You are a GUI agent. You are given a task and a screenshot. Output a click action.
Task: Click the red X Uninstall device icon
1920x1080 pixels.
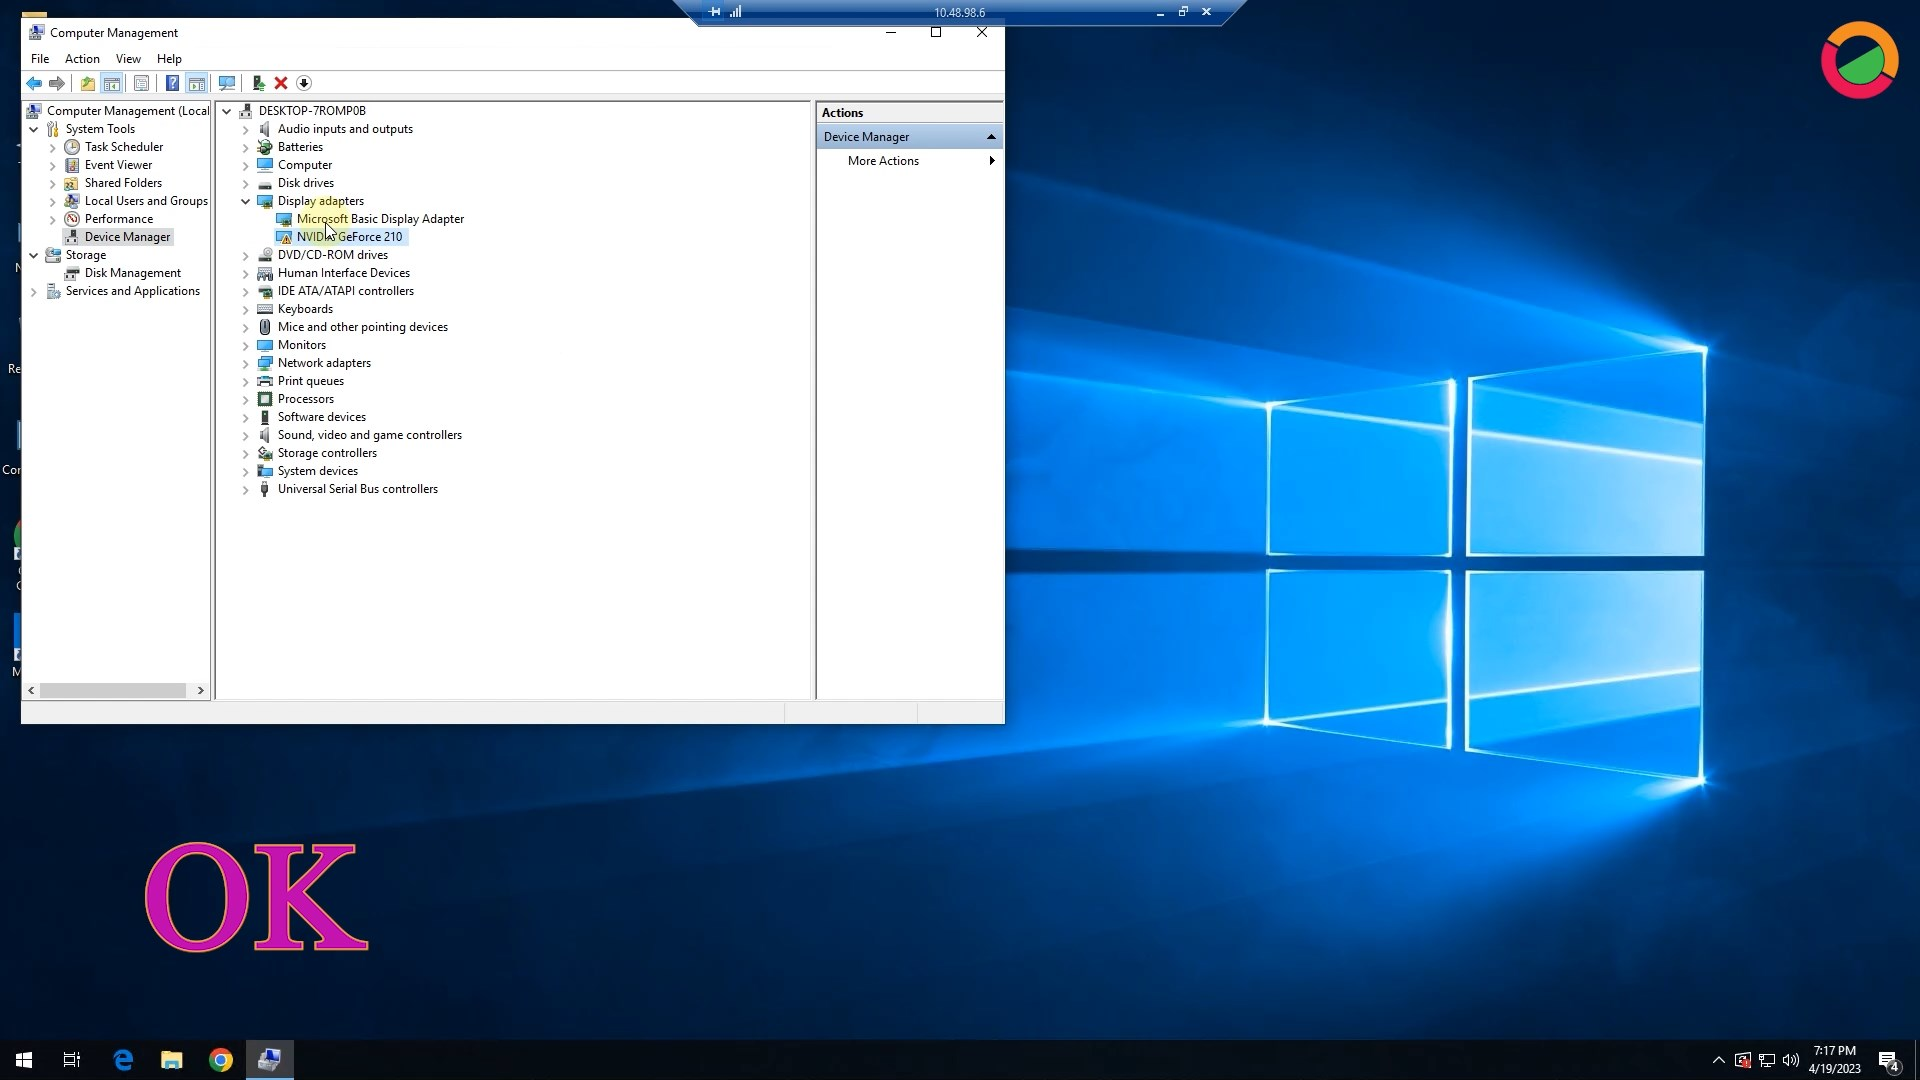281,83
